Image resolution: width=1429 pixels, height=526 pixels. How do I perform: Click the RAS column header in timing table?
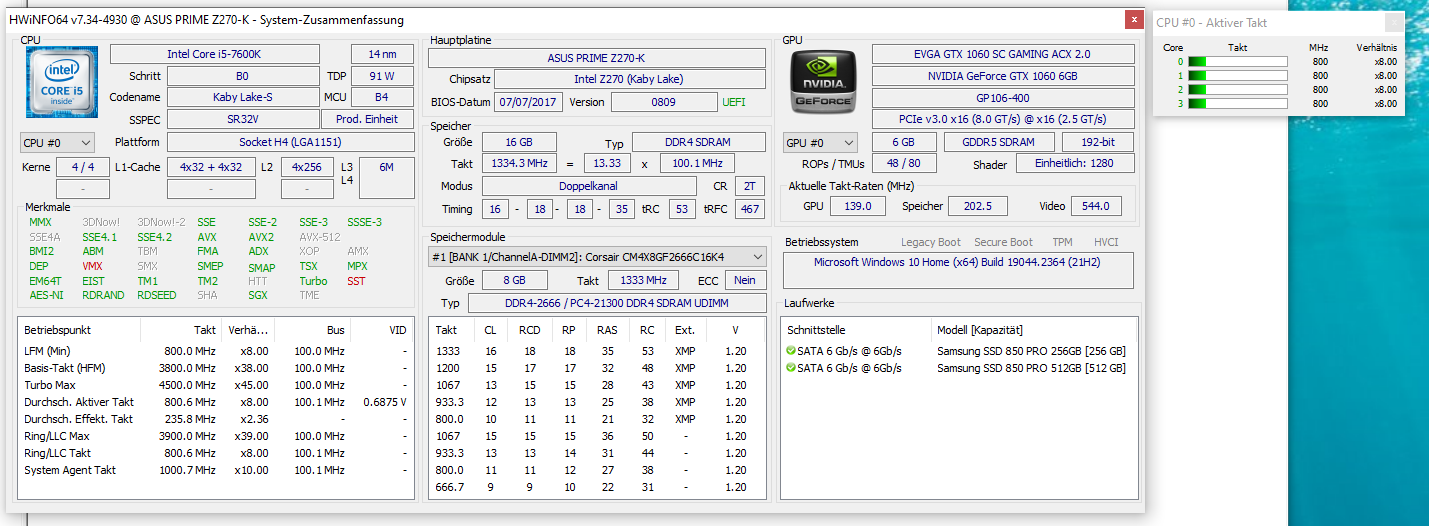pos(607,330)
